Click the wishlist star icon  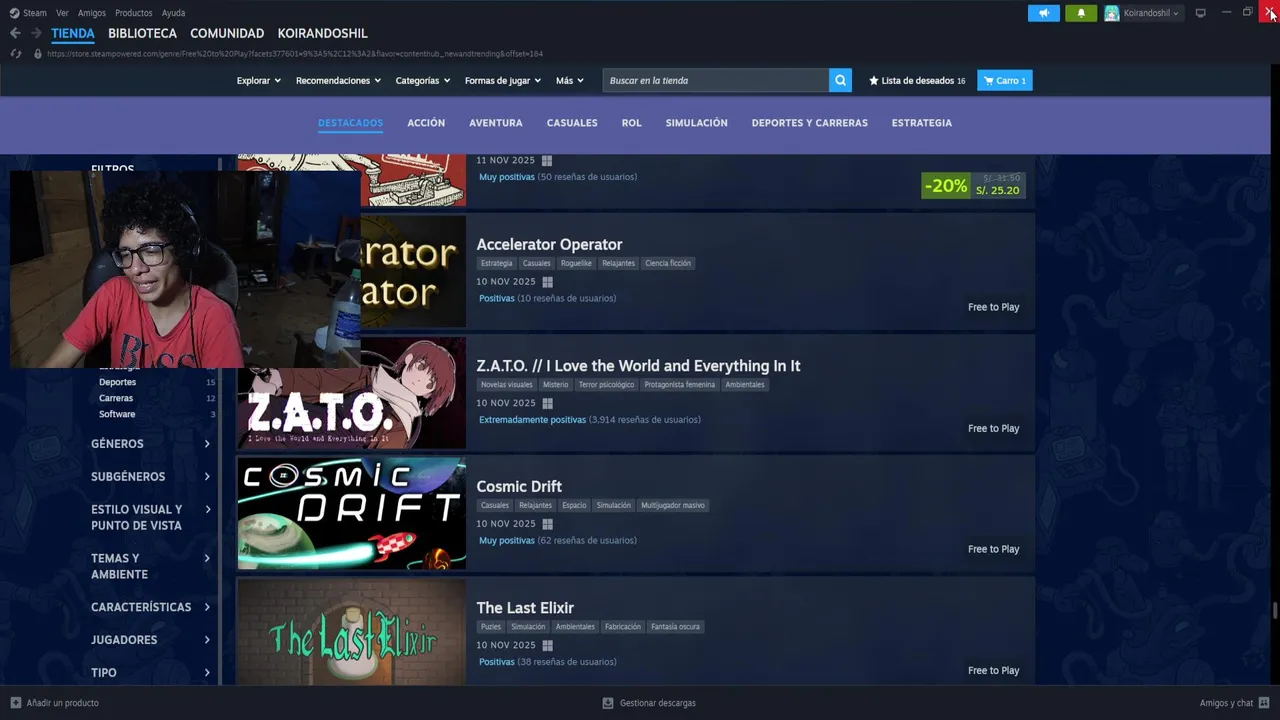coord(874,80)
